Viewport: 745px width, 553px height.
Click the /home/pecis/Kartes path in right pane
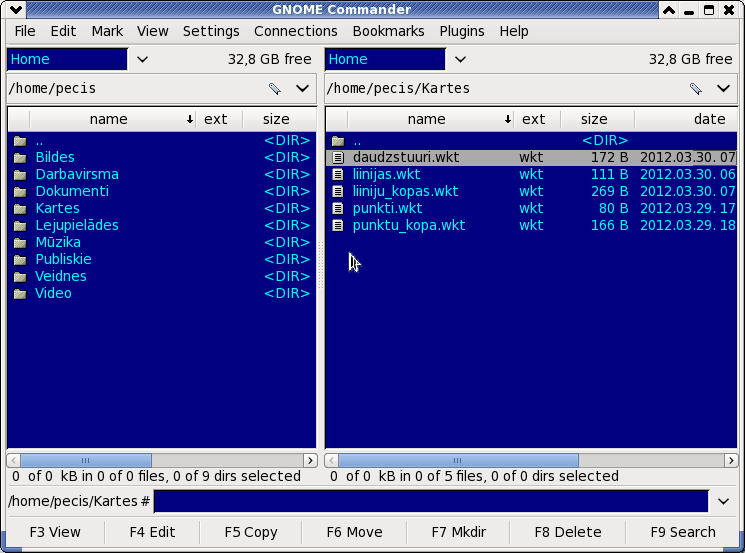398,88
